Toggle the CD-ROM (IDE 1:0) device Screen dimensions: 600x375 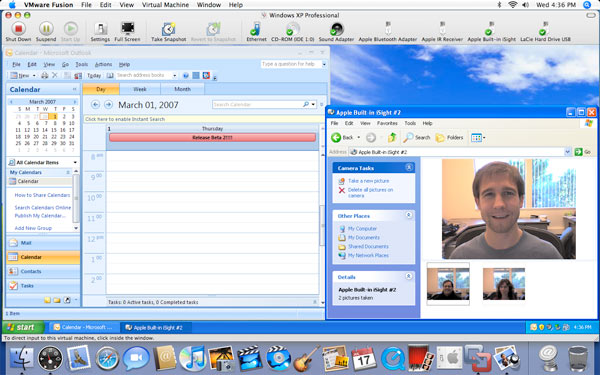pyautogui.click(x=293, y=32)
